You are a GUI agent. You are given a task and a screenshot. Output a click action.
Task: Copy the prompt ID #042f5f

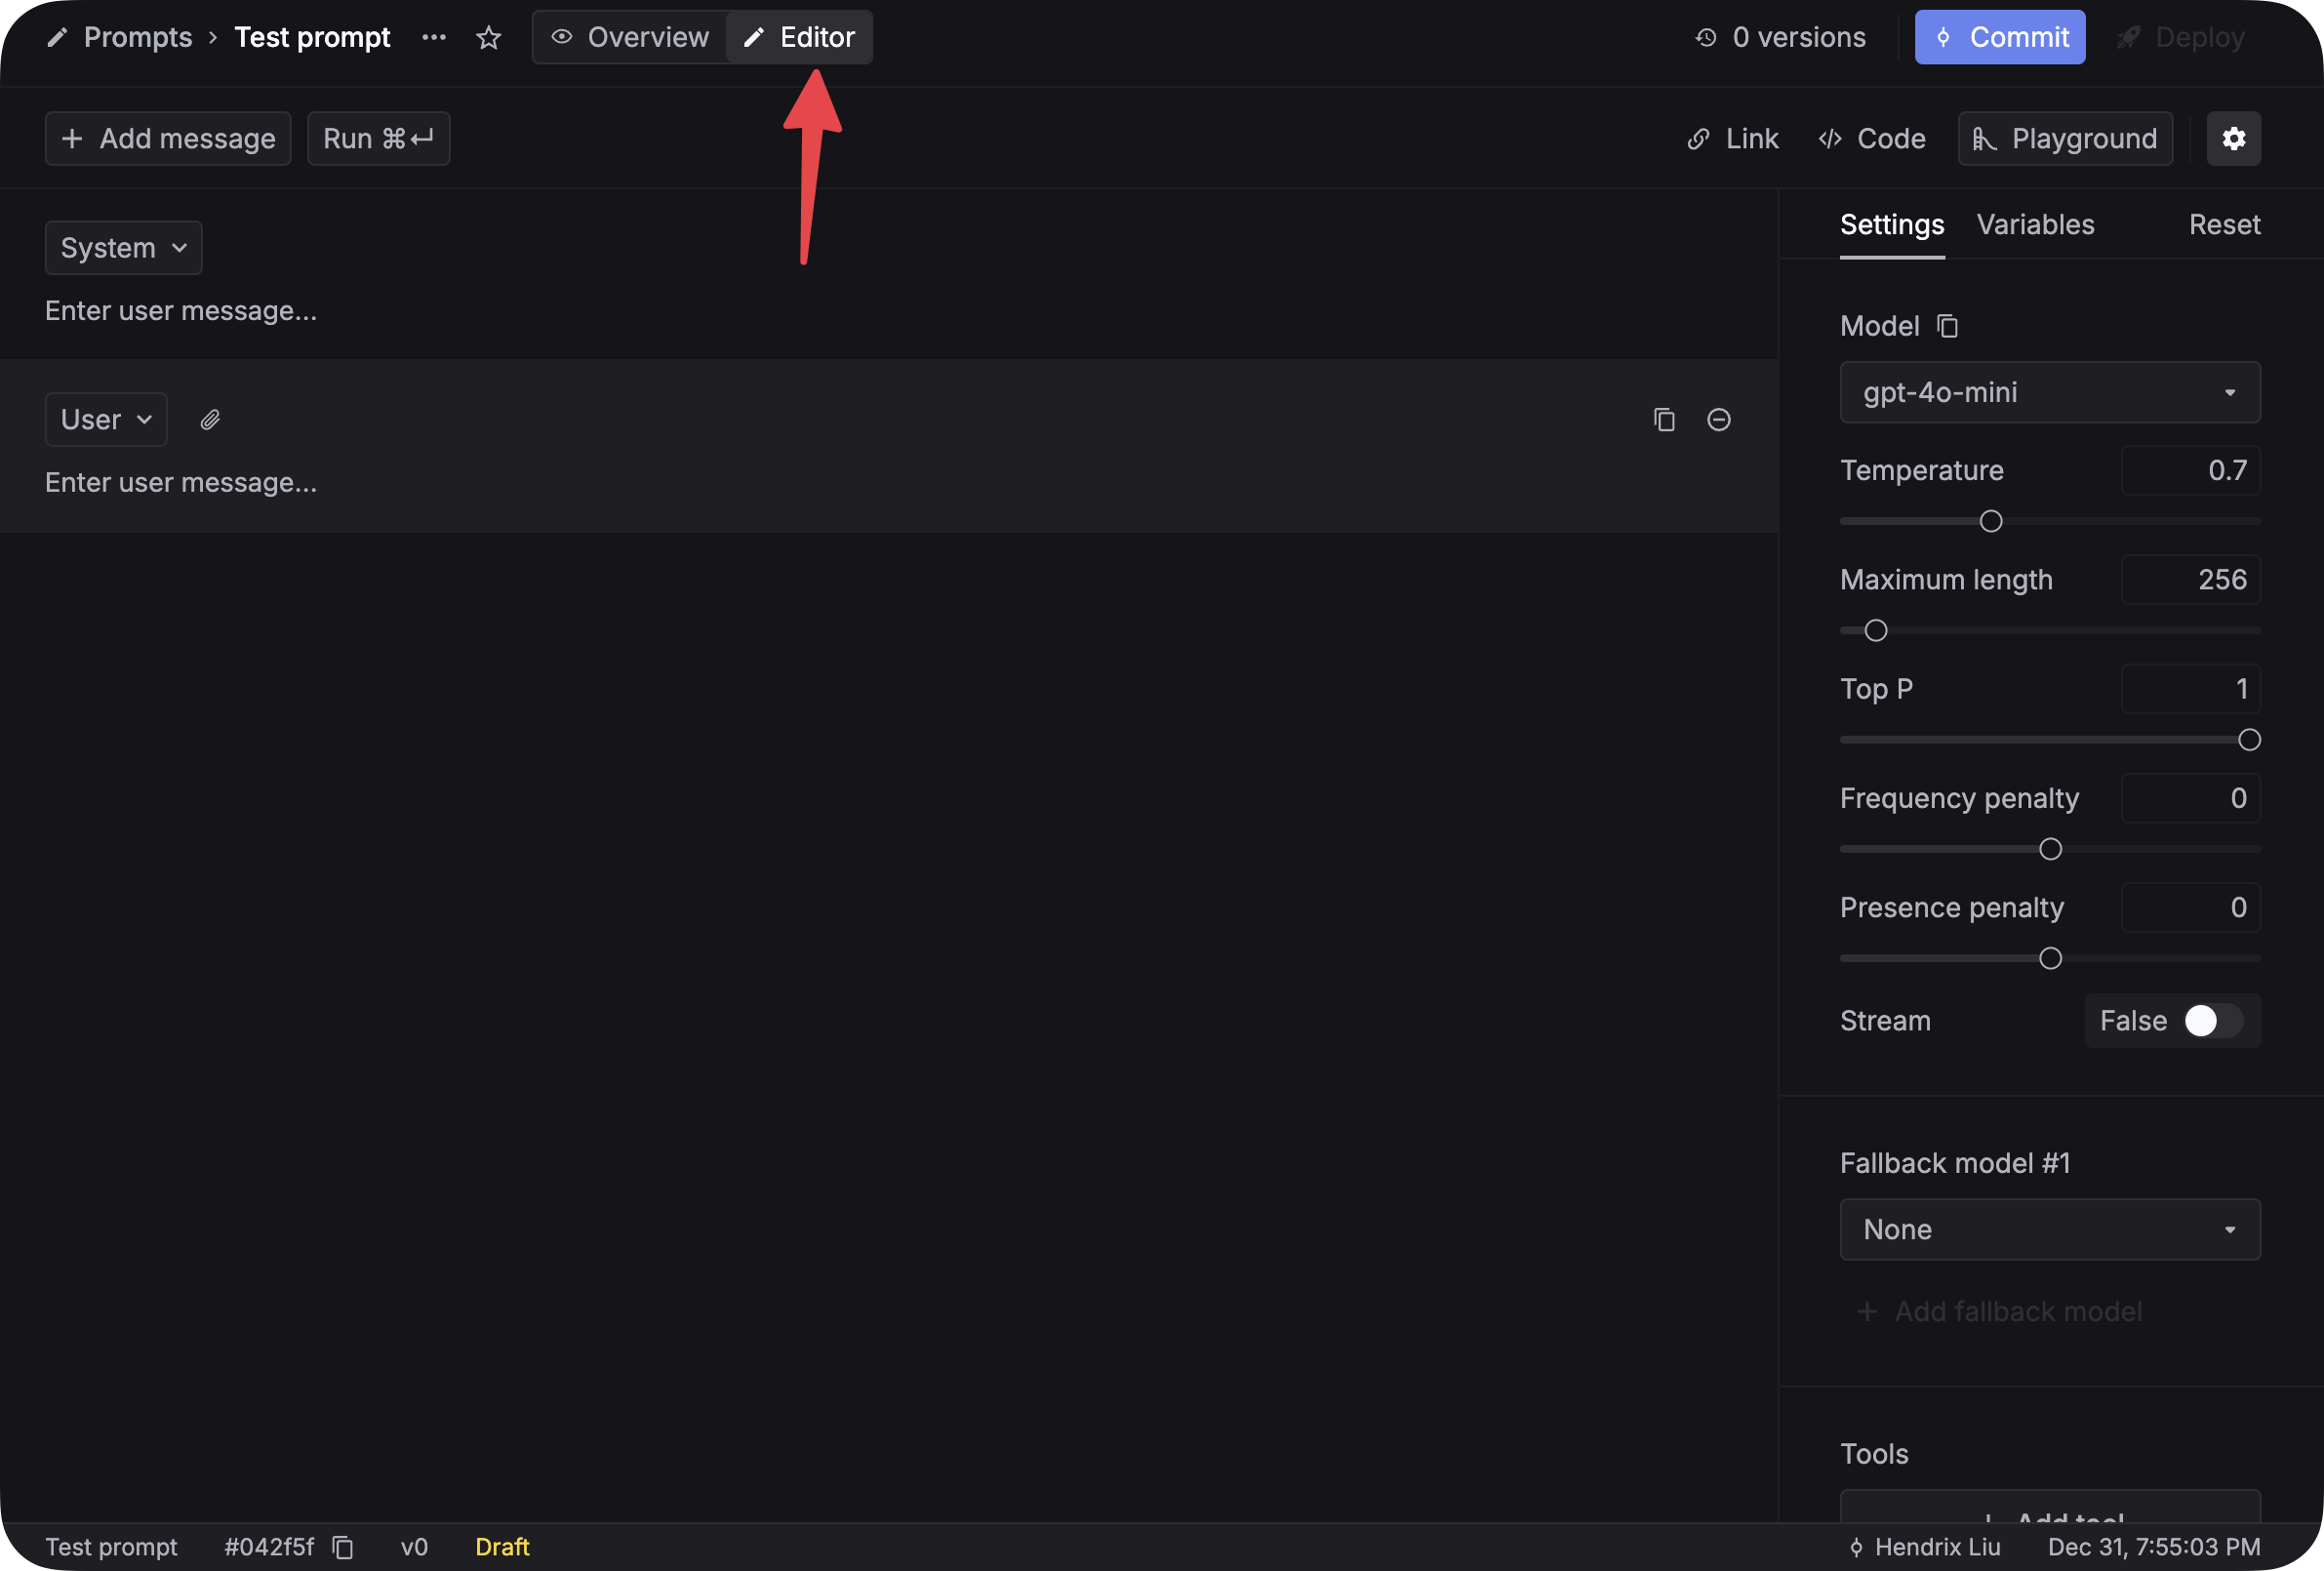[343, 1546]
